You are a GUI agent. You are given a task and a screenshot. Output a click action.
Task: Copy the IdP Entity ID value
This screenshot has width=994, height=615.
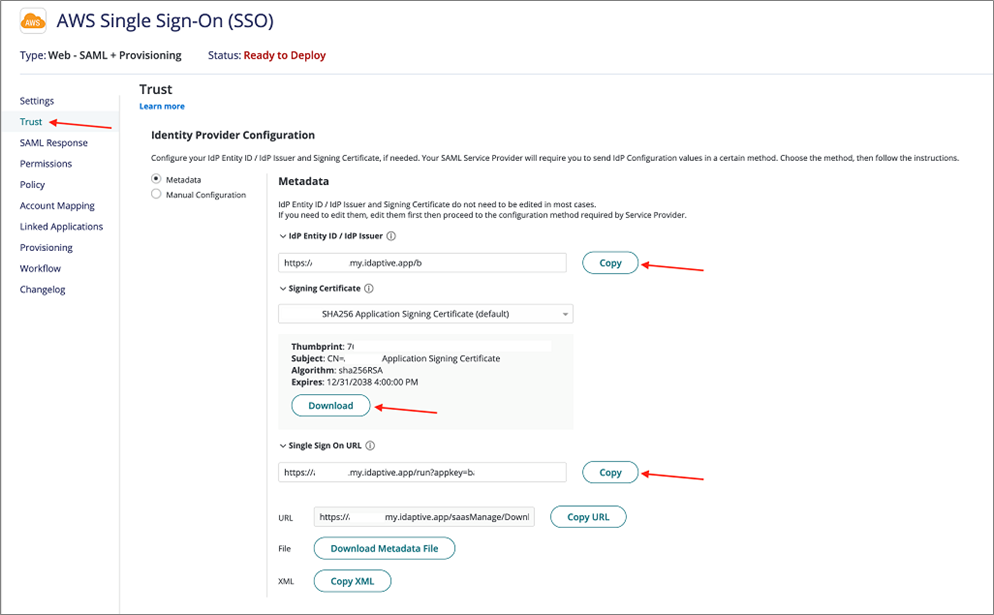[610, 263]
